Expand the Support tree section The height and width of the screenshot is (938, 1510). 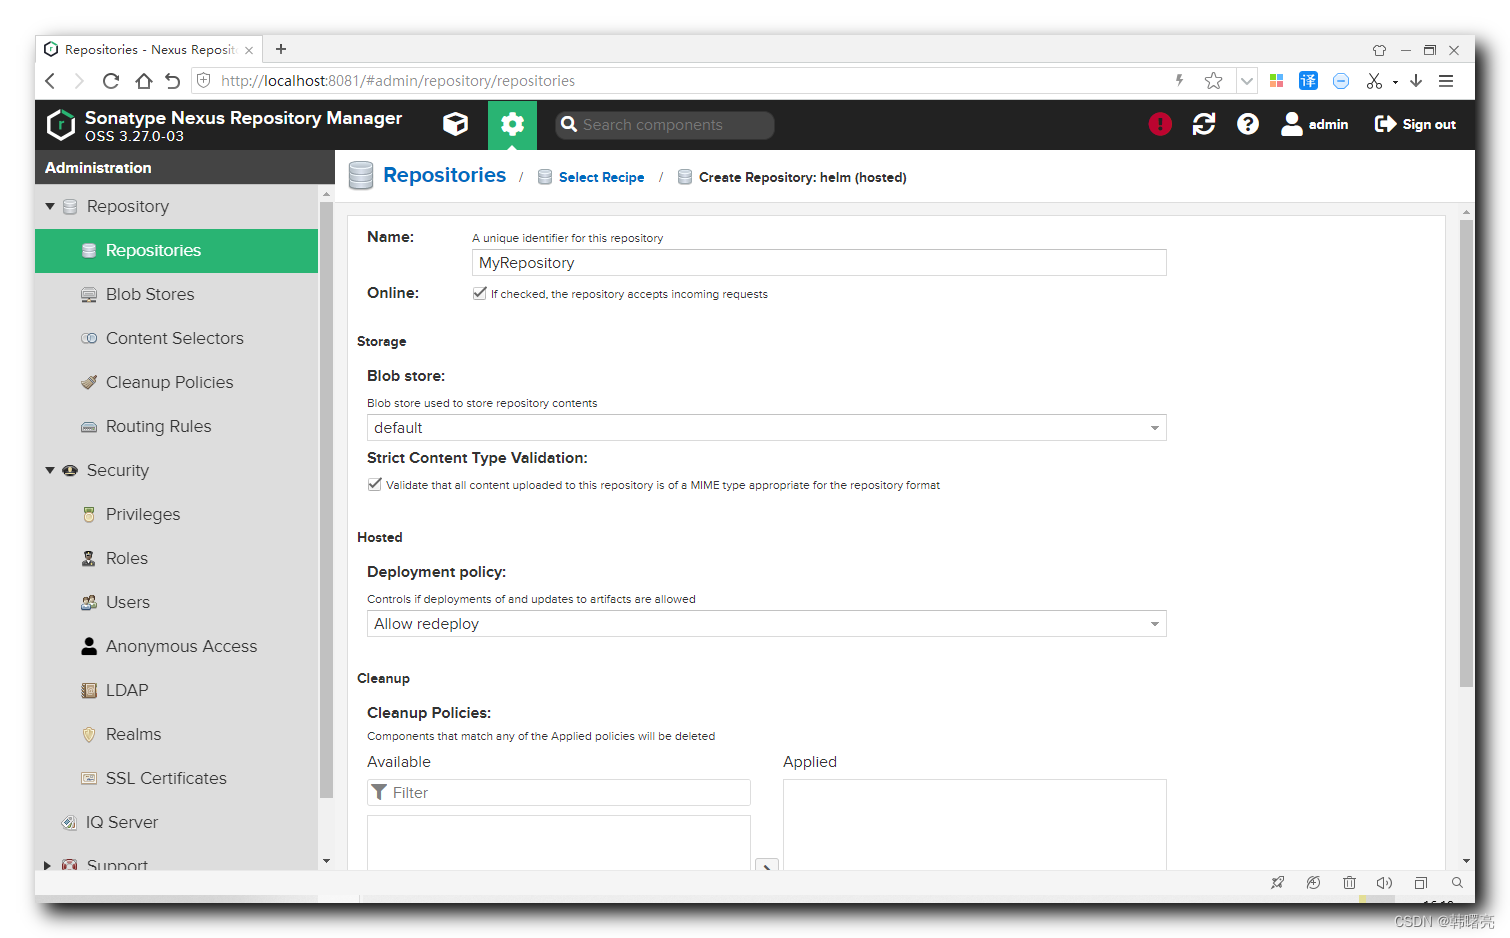coord(48,865)
